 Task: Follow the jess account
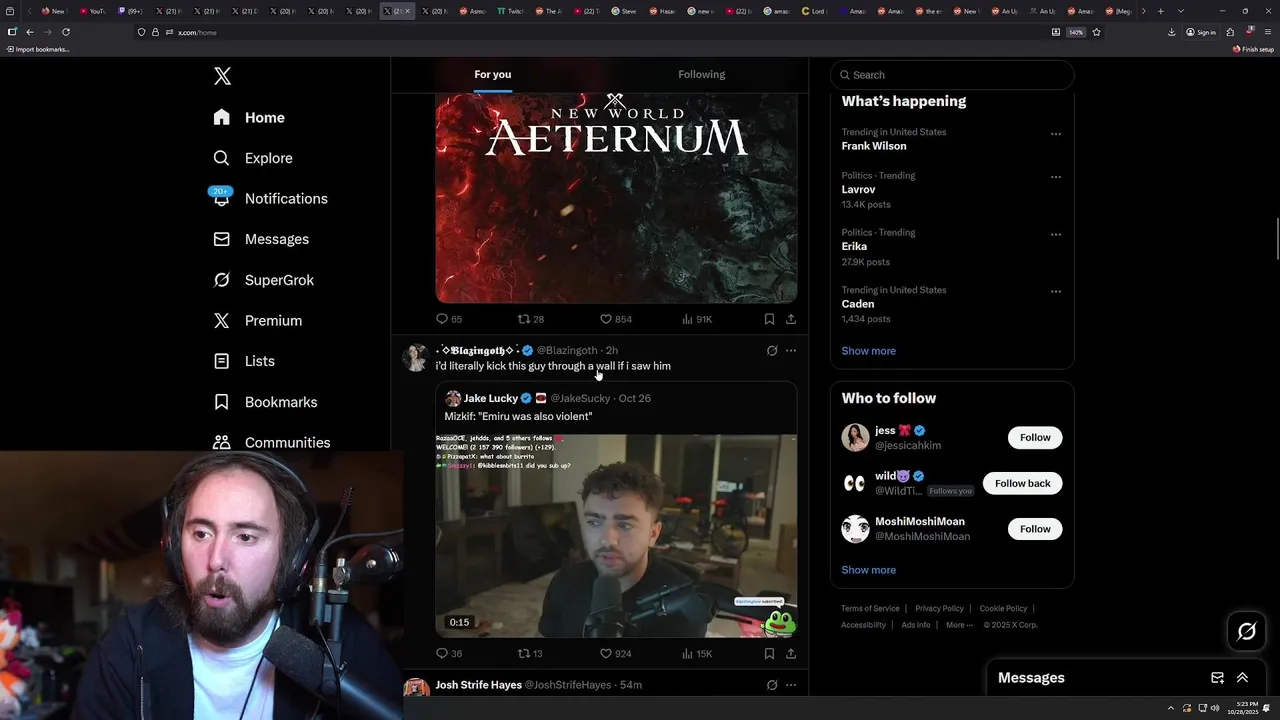pyautogui.click(x=1035, y=437)
